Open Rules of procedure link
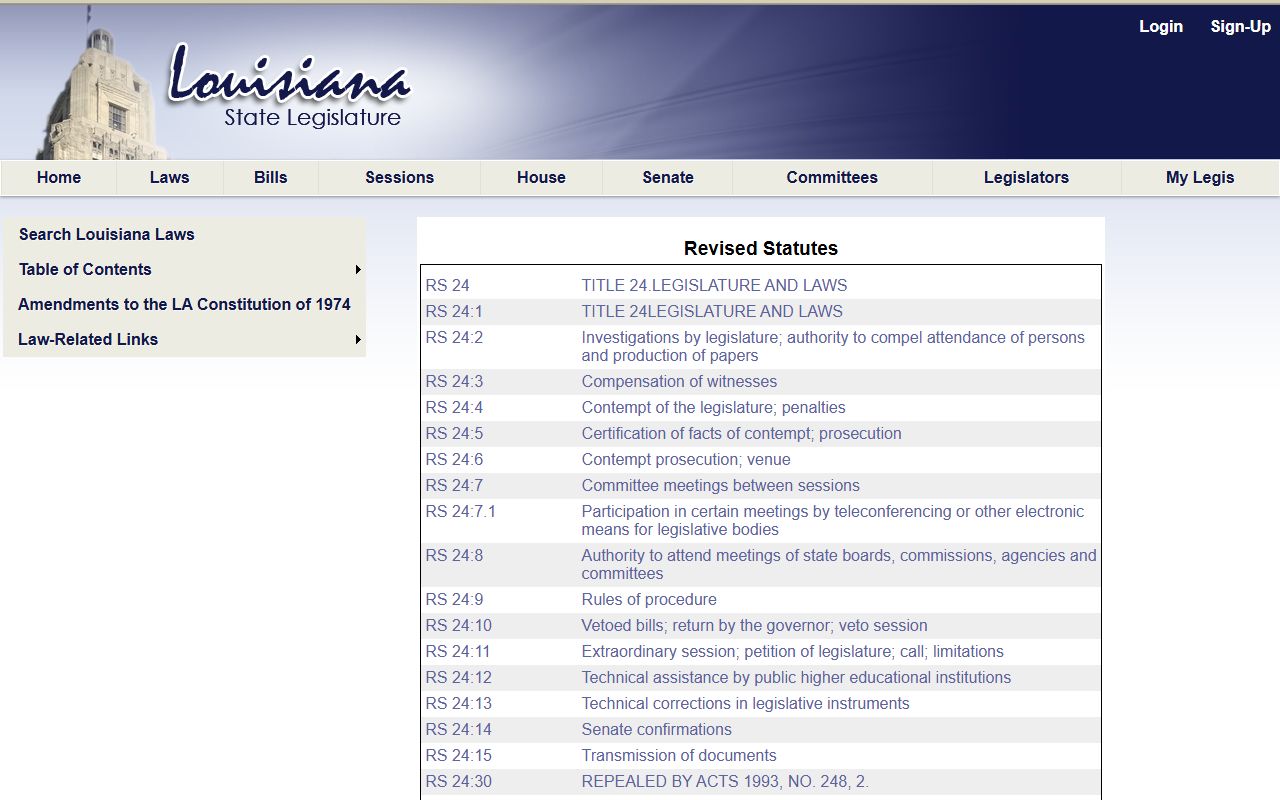 pyautogui.click(x=649, y=599)
